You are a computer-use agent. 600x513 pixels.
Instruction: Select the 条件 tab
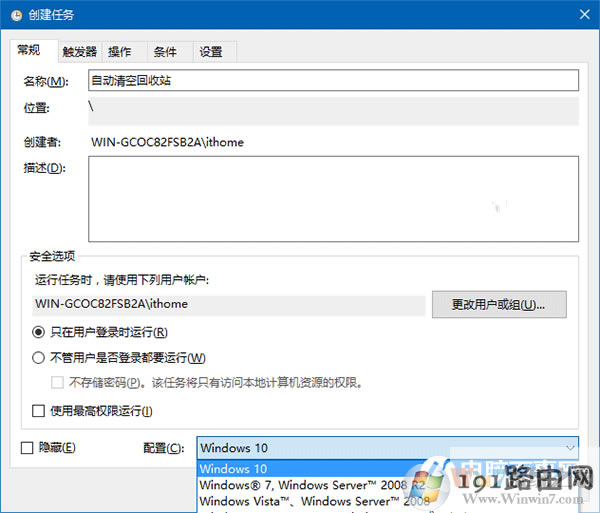165,52
